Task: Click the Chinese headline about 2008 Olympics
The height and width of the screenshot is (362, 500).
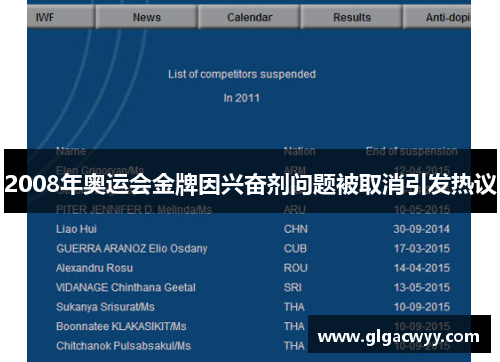Action: click(x=250, y=184)
